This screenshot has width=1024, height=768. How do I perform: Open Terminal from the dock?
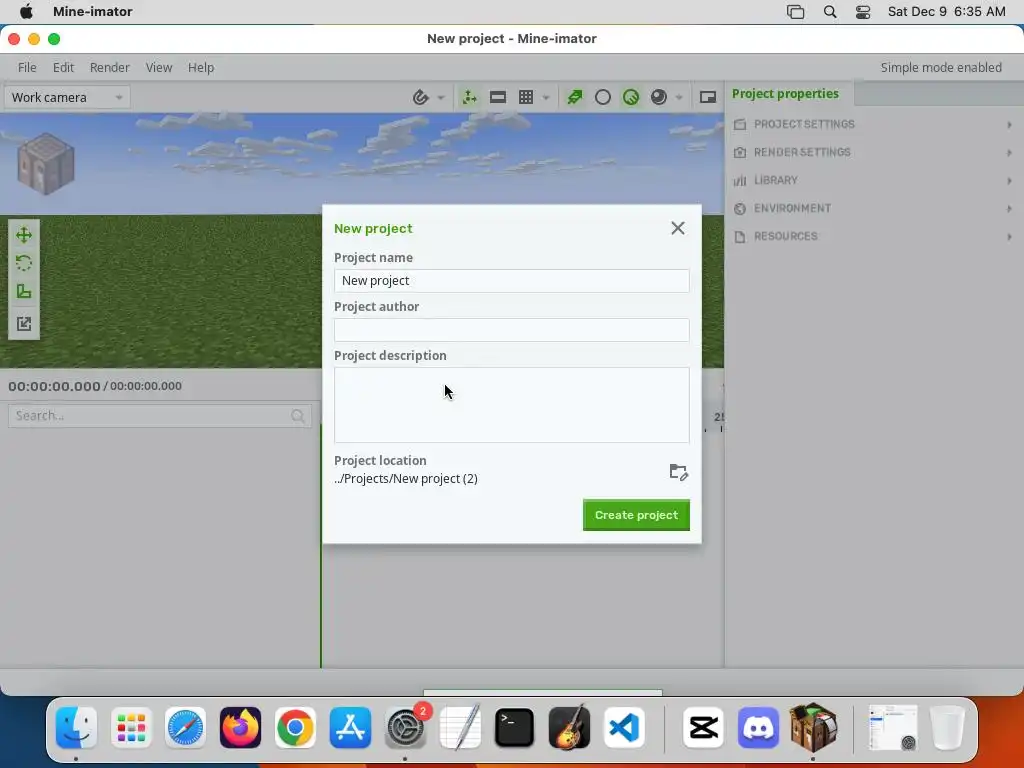[x=515, y=728]
